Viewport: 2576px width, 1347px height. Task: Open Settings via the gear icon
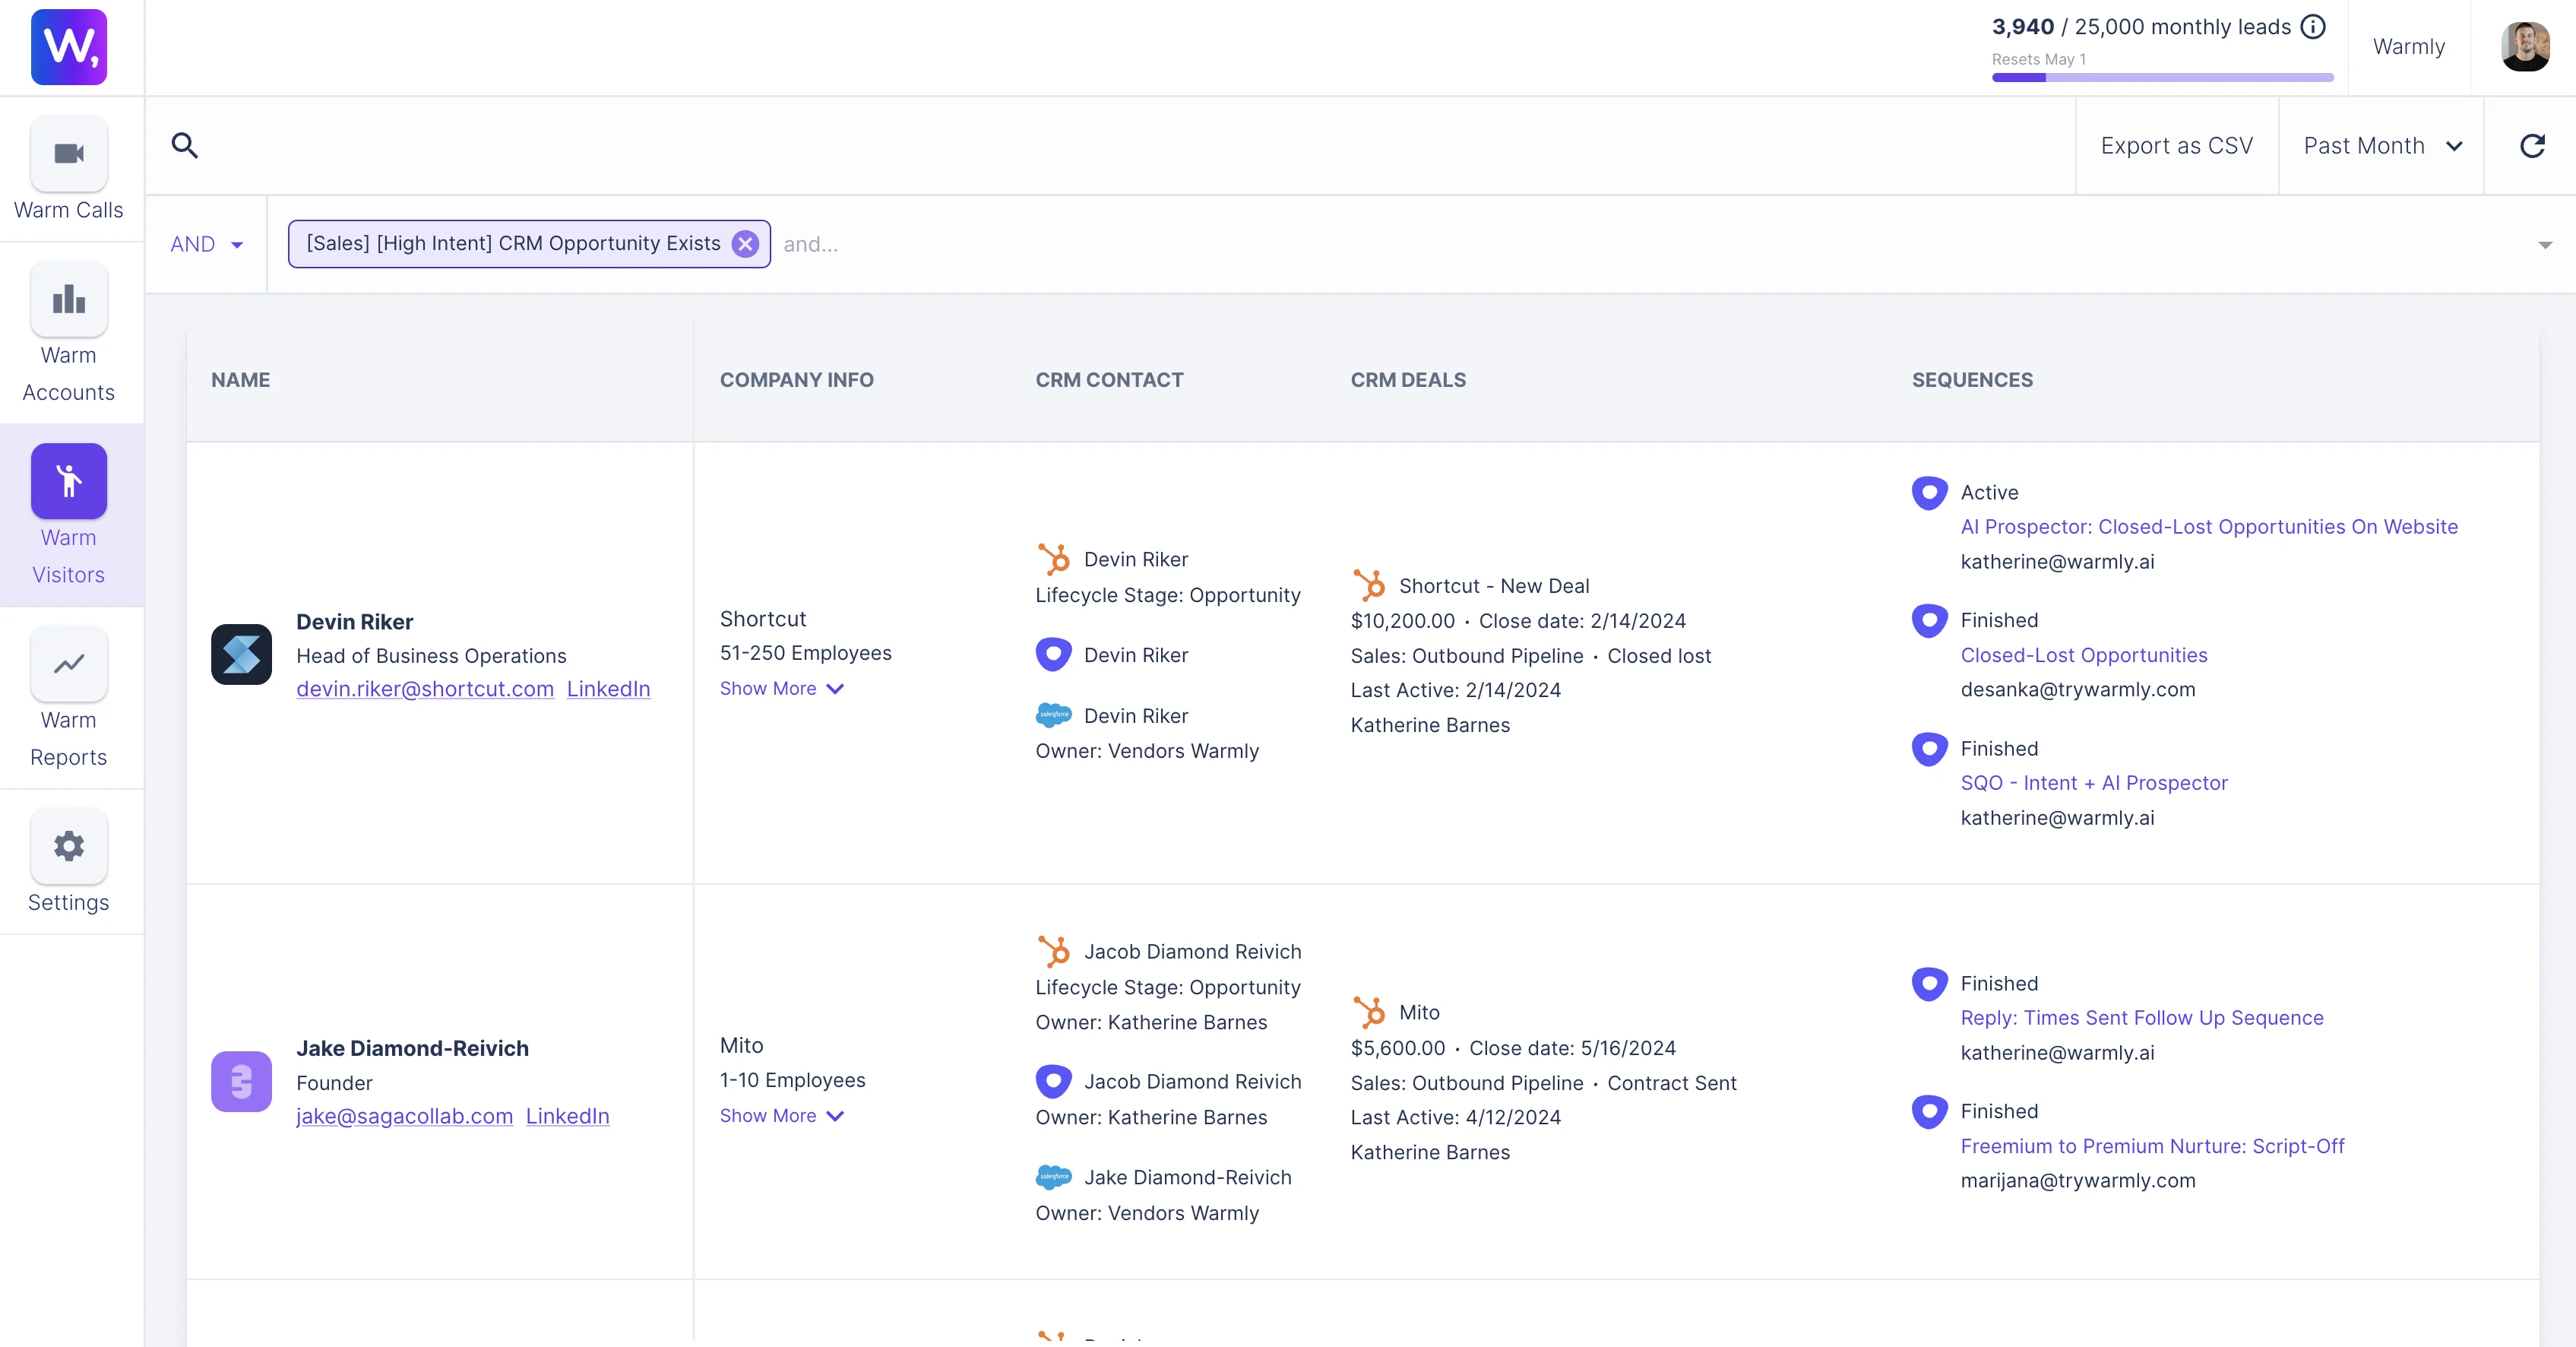[x=69, y=846]
